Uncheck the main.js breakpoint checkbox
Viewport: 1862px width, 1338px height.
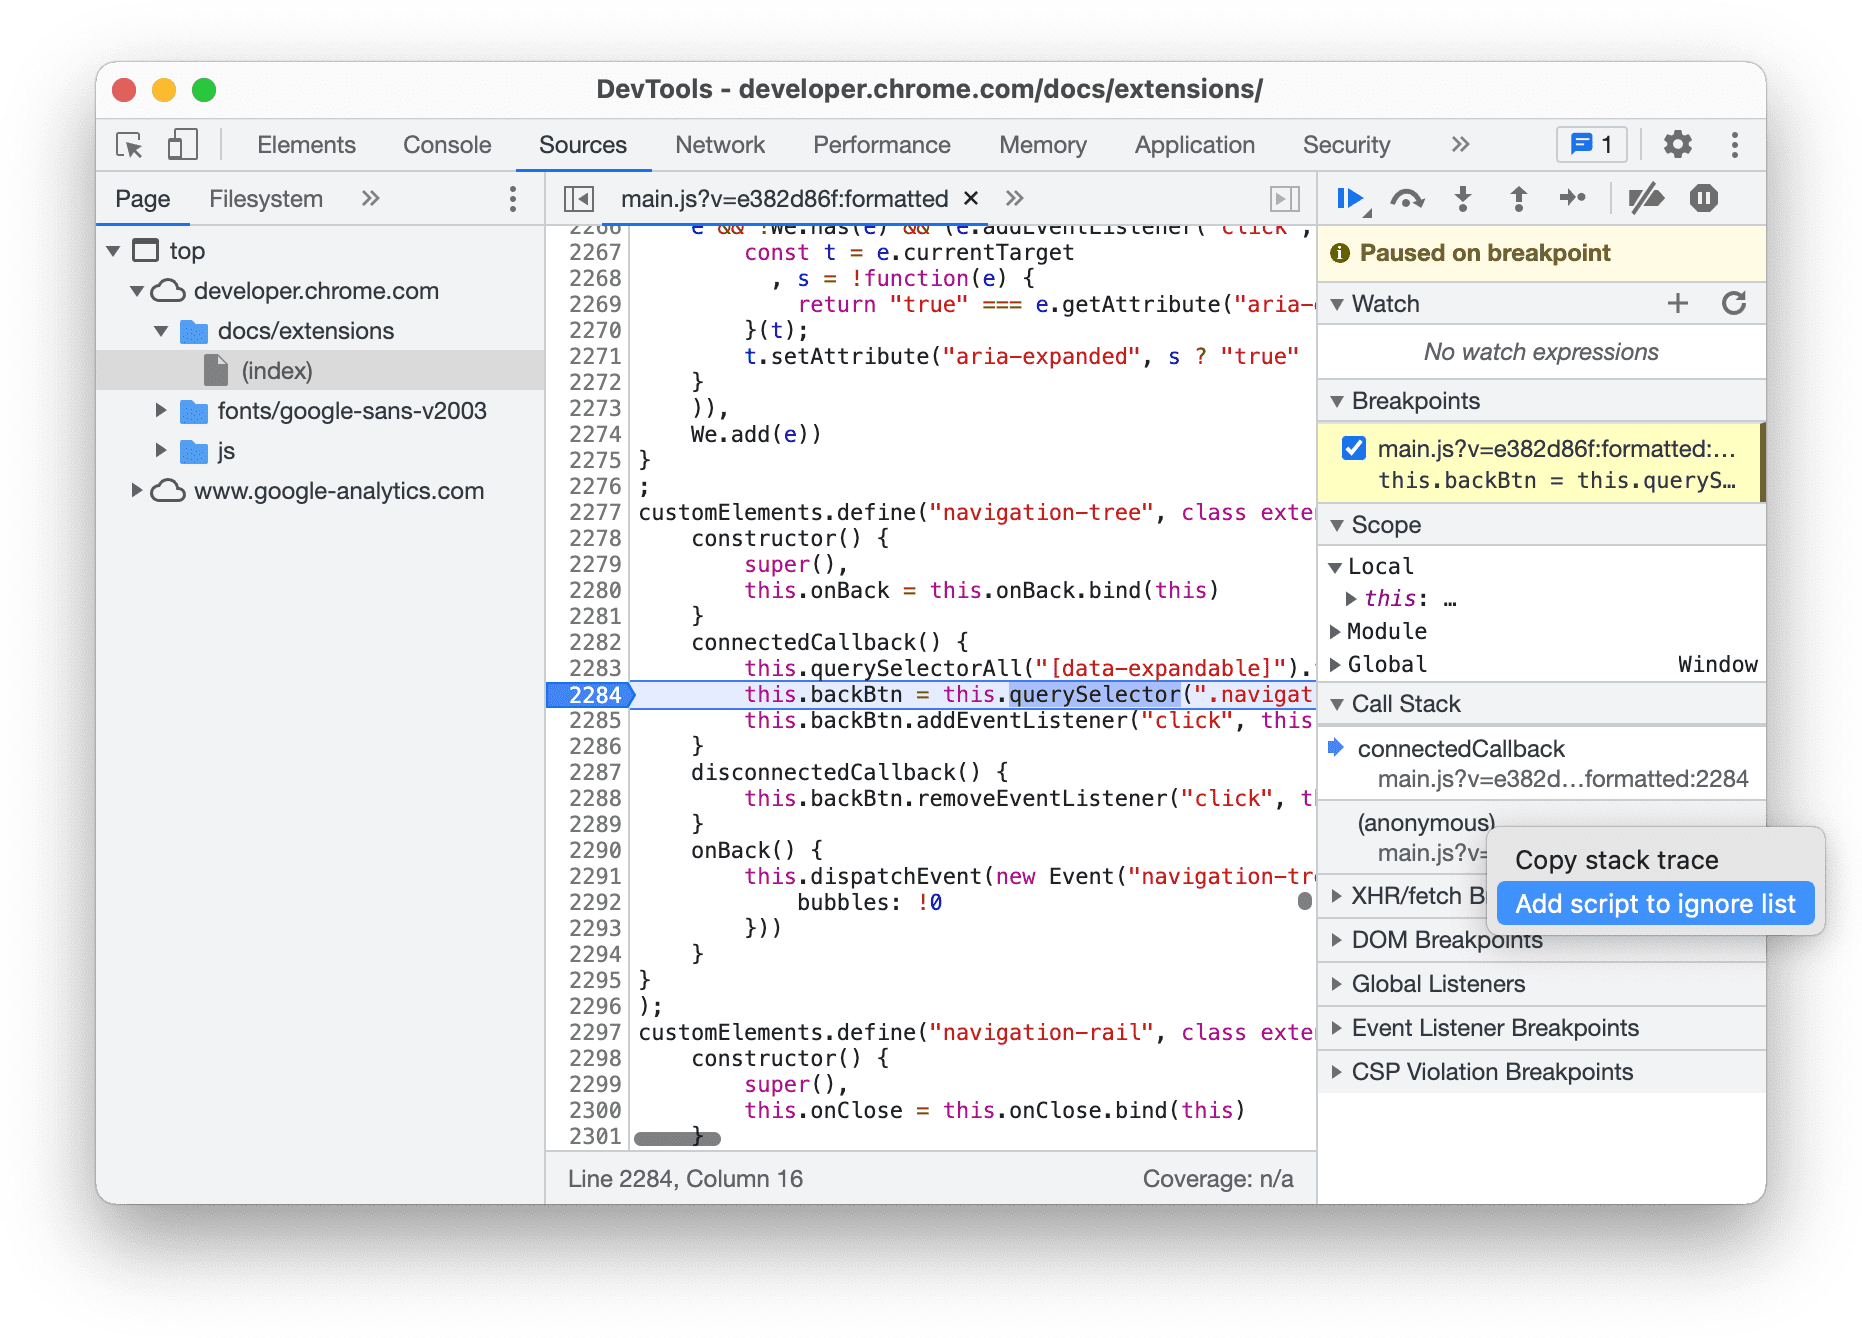click(x=1353, y=448)
